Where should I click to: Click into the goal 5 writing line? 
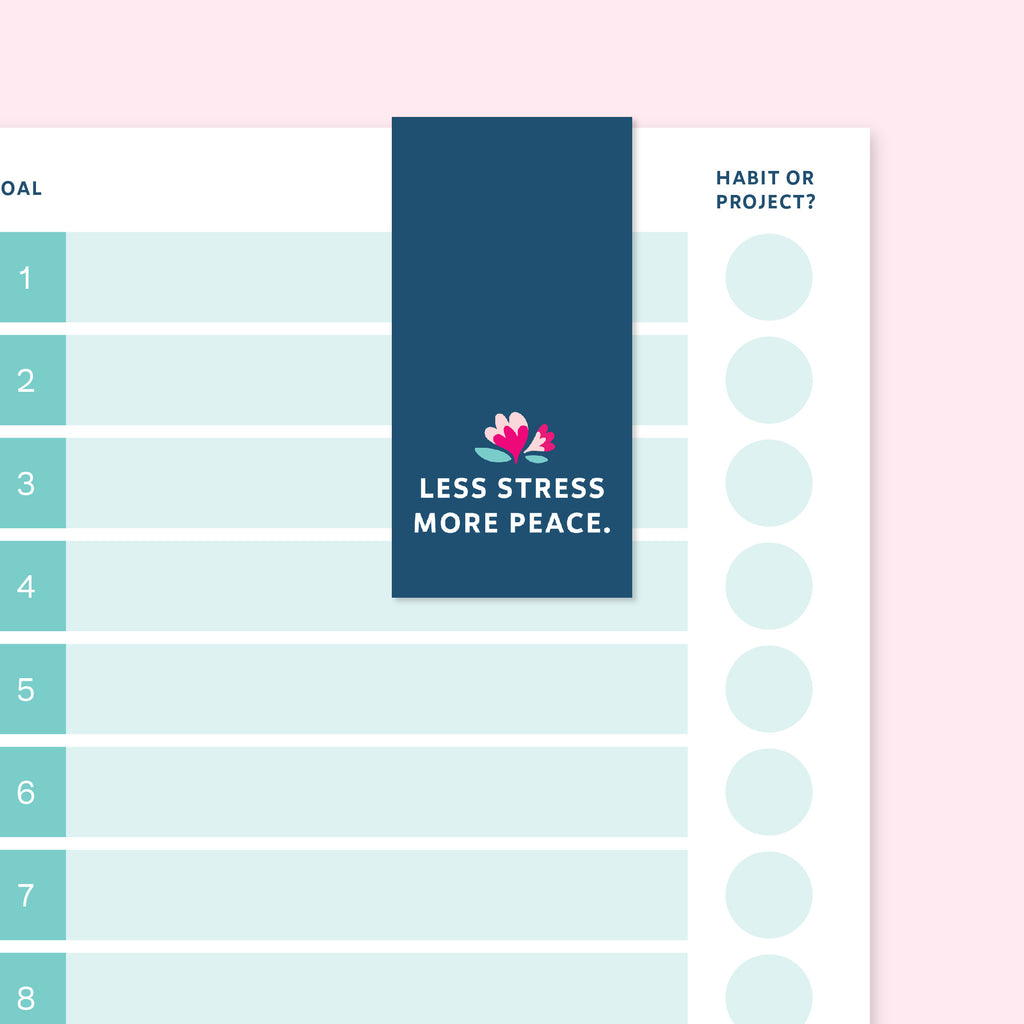click(x=376, y=689)
